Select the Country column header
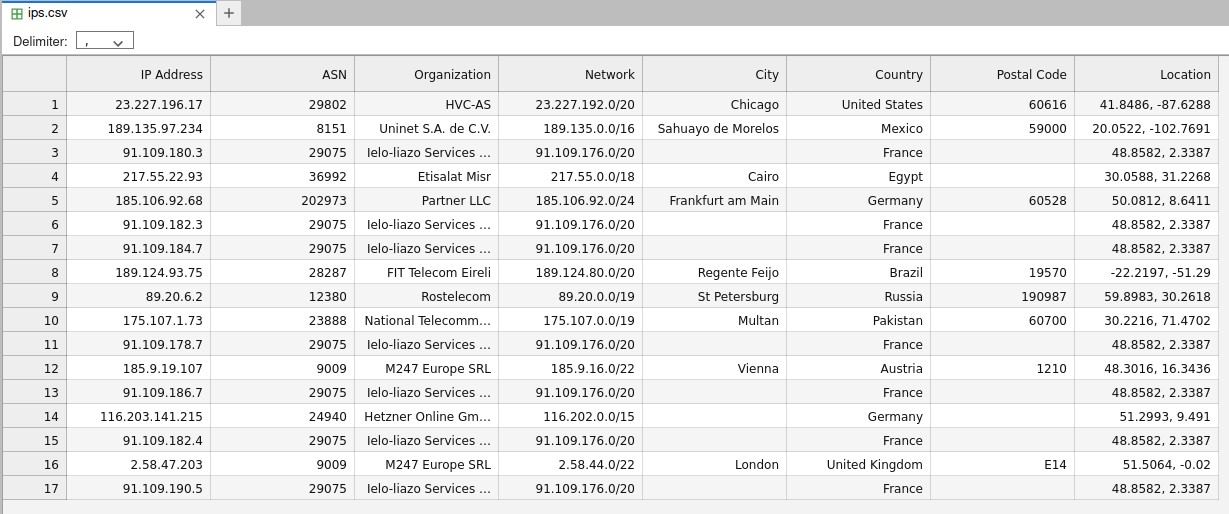 point(858,75)
